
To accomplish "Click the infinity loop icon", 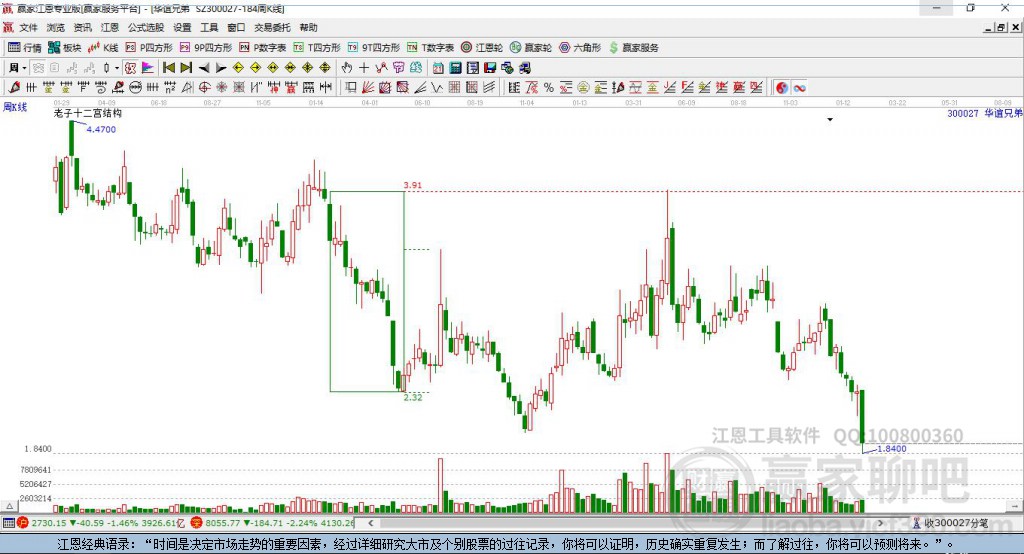I will click(799, 88).
